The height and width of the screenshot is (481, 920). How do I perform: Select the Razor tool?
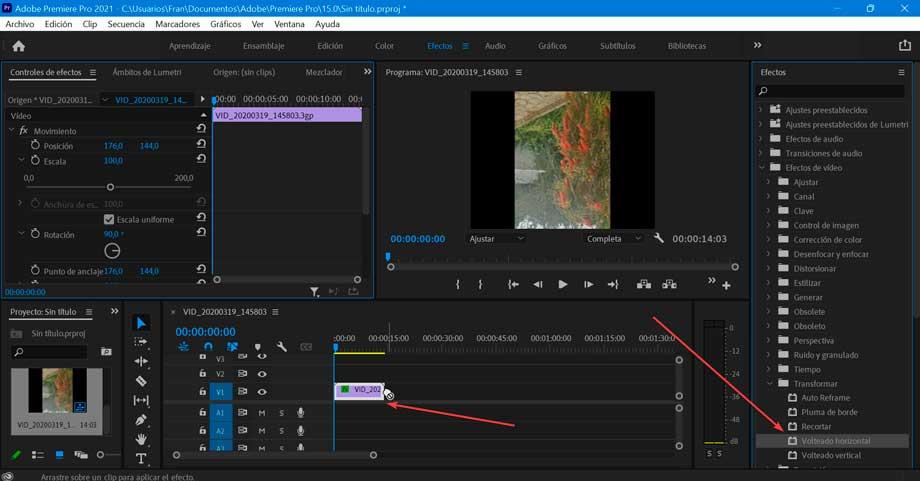coord(141,381)
